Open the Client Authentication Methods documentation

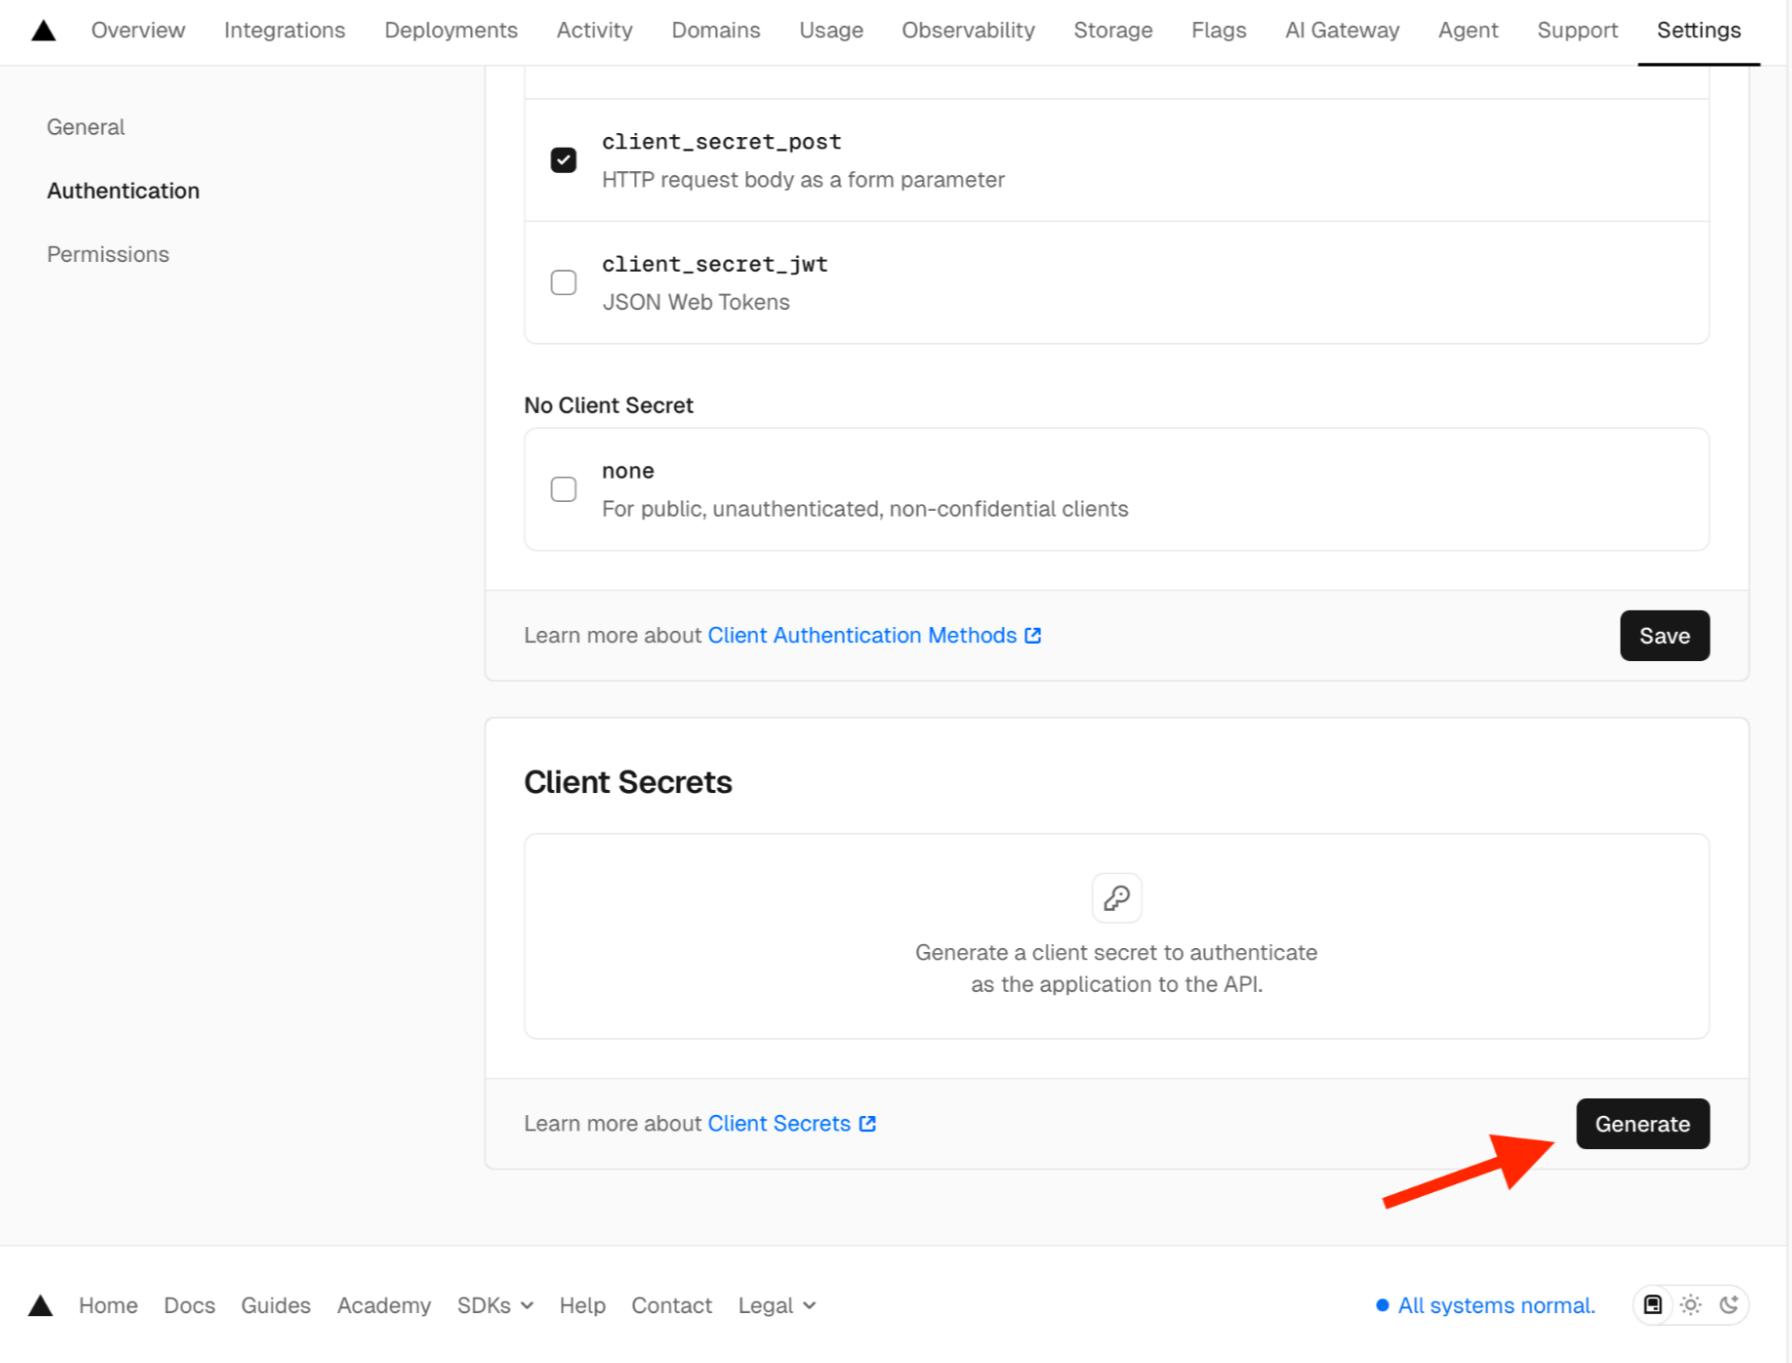point(861,635)
